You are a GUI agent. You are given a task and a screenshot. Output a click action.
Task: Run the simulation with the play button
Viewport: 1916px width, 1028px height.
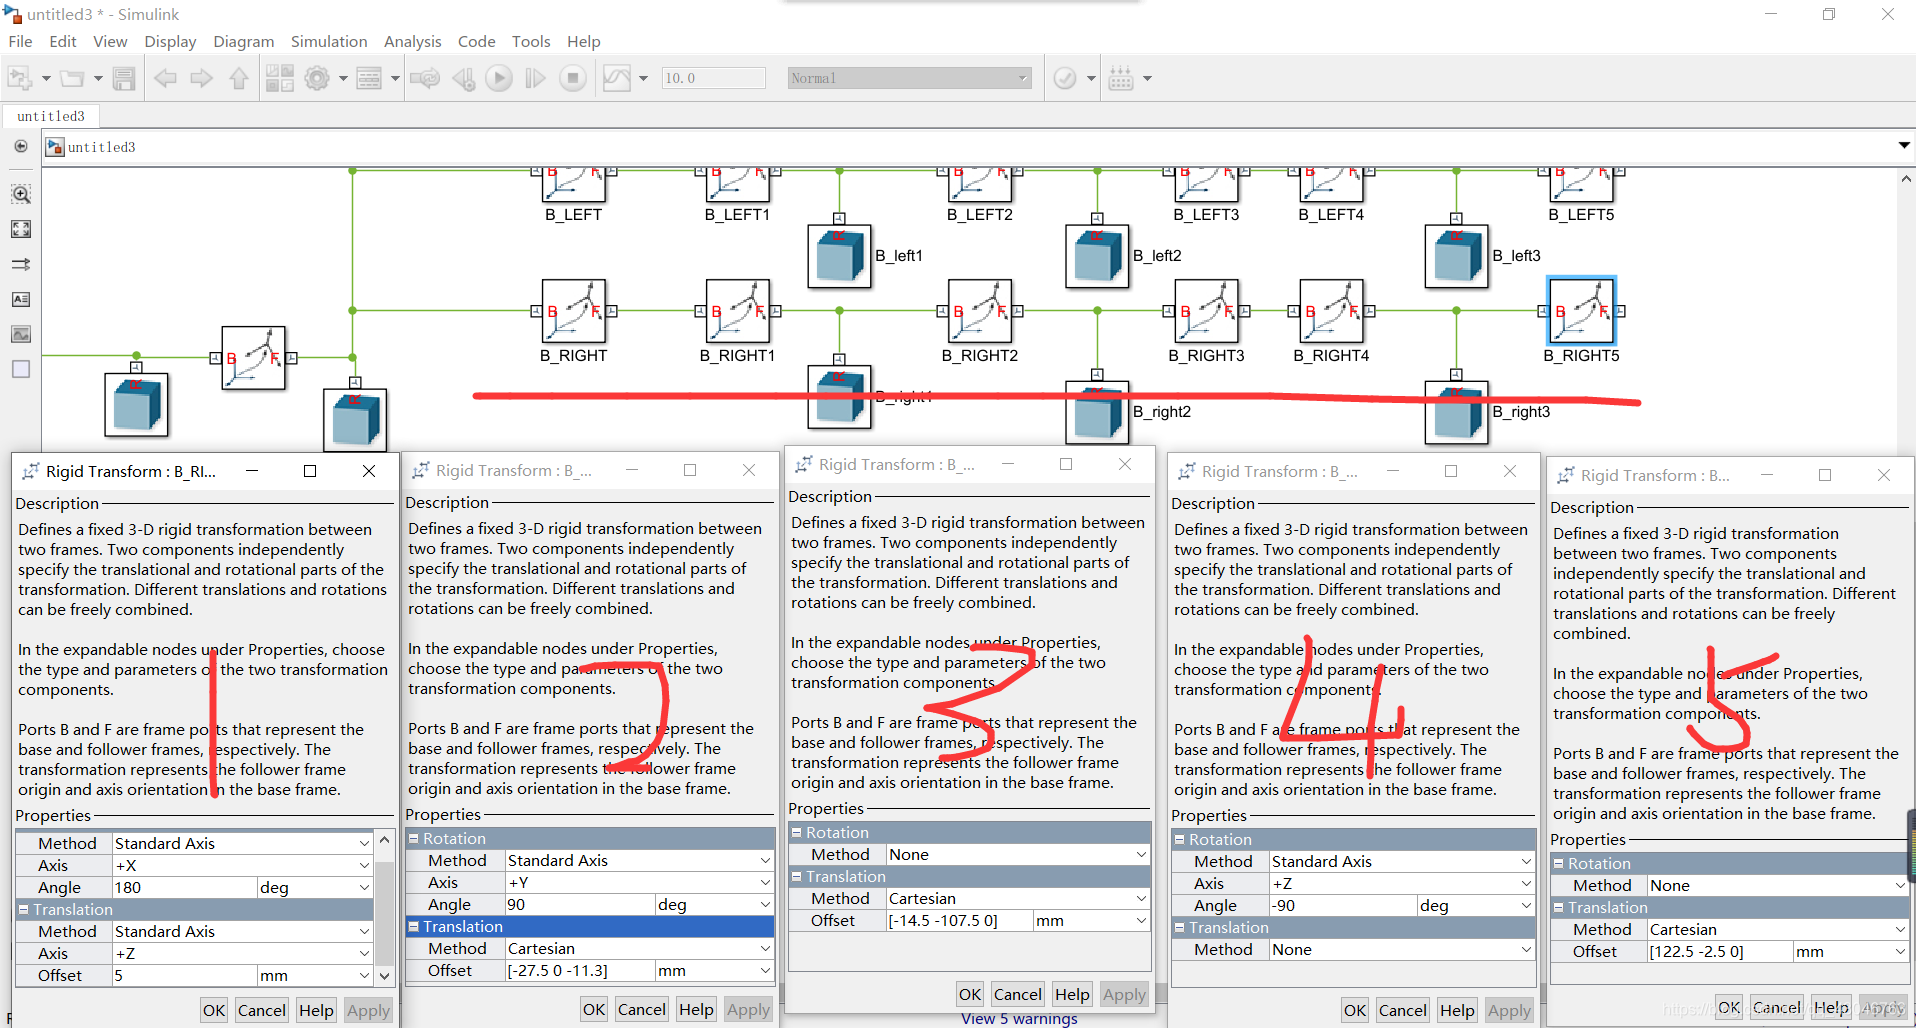pos(499,78)
